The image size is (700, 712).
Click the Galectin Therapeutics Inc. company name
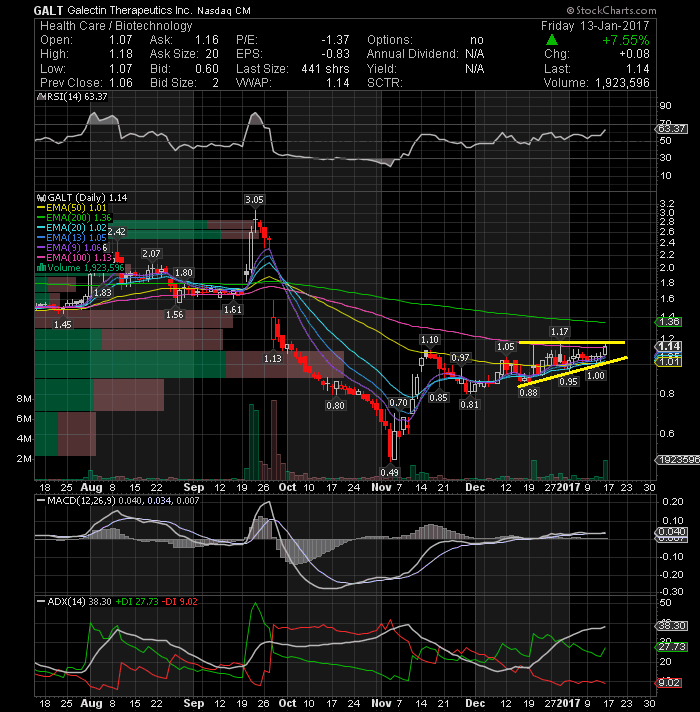129,10
